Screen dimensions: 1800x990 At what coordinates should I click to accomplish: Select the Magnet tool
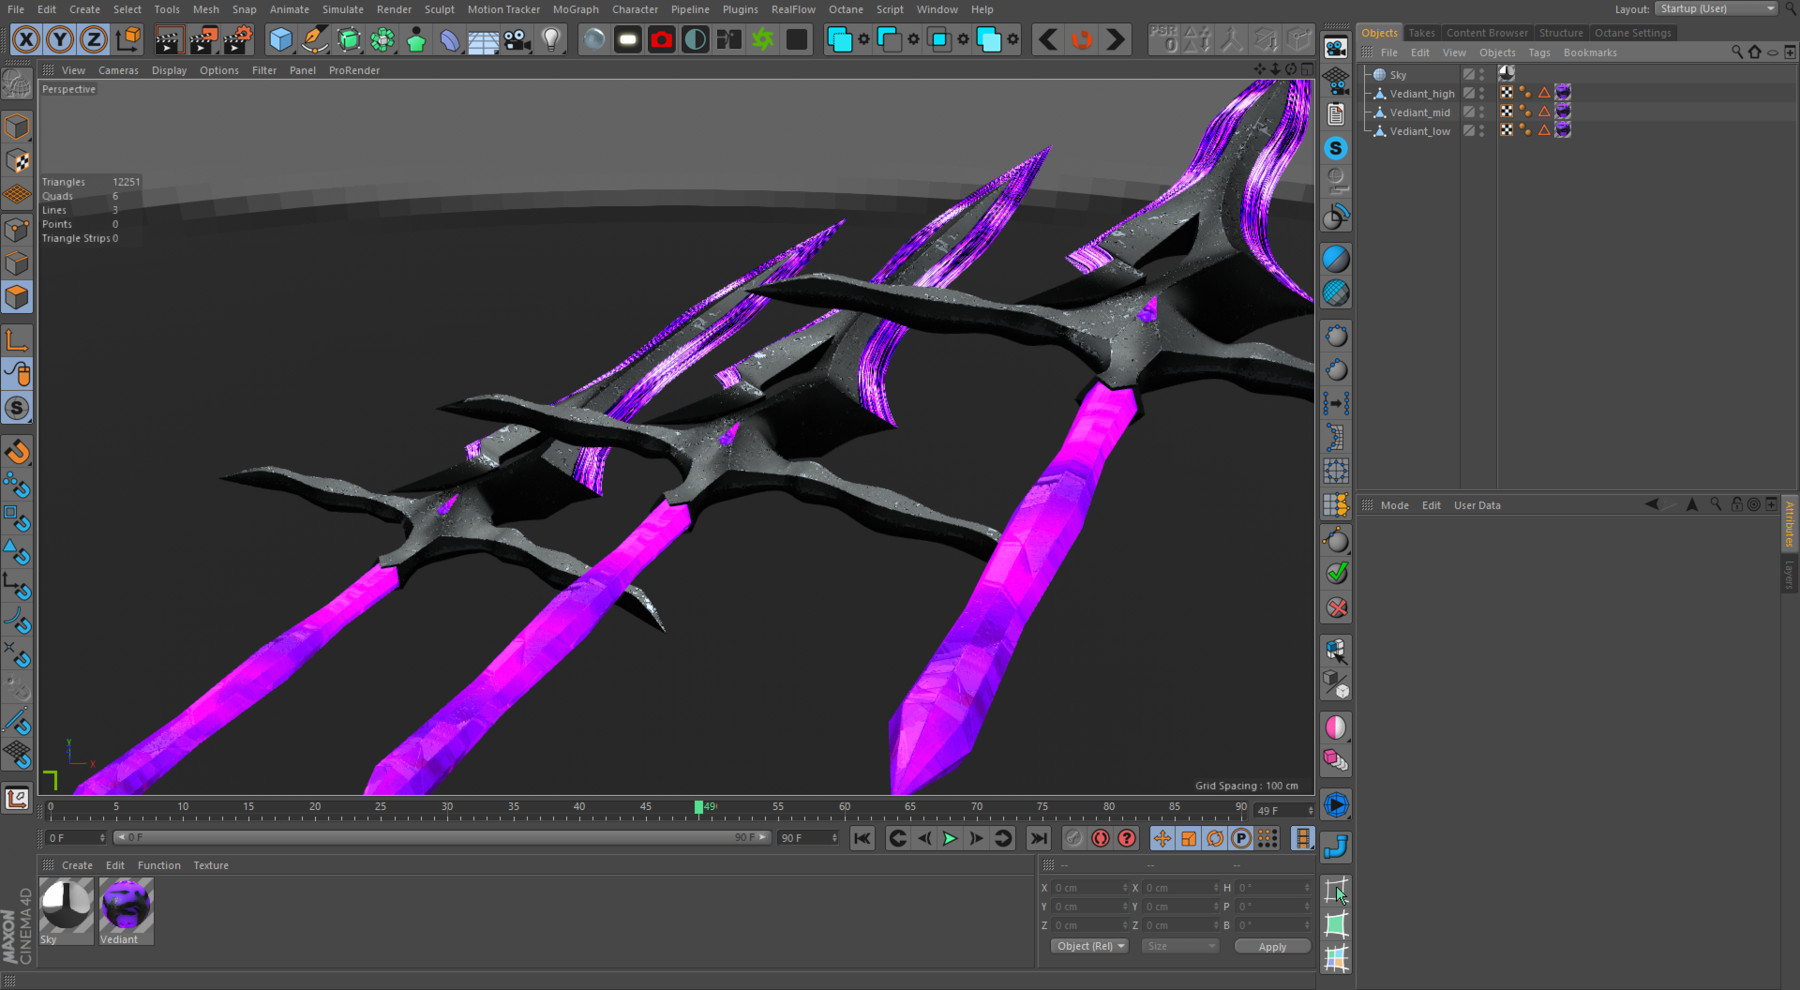coord(17,451)
